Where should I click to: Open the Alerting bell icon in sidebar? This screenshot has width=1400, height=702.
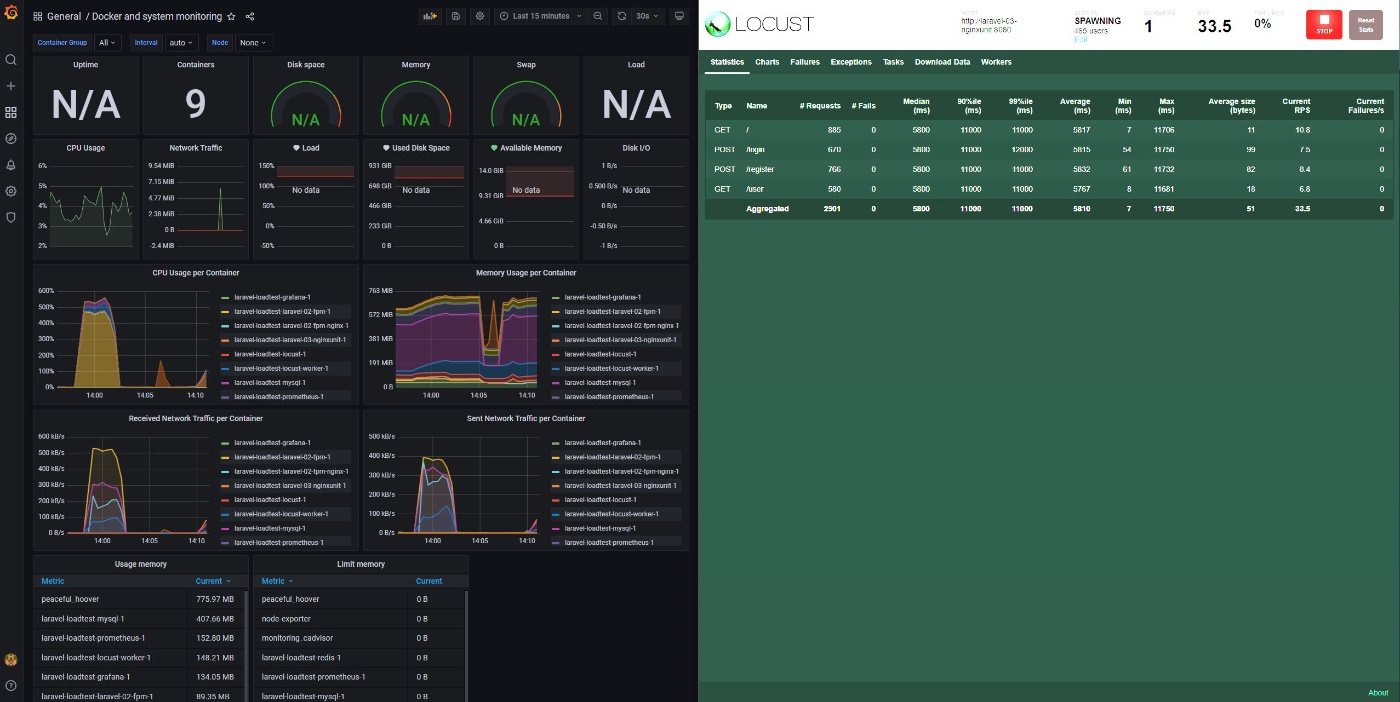click(x=11, y=164)
